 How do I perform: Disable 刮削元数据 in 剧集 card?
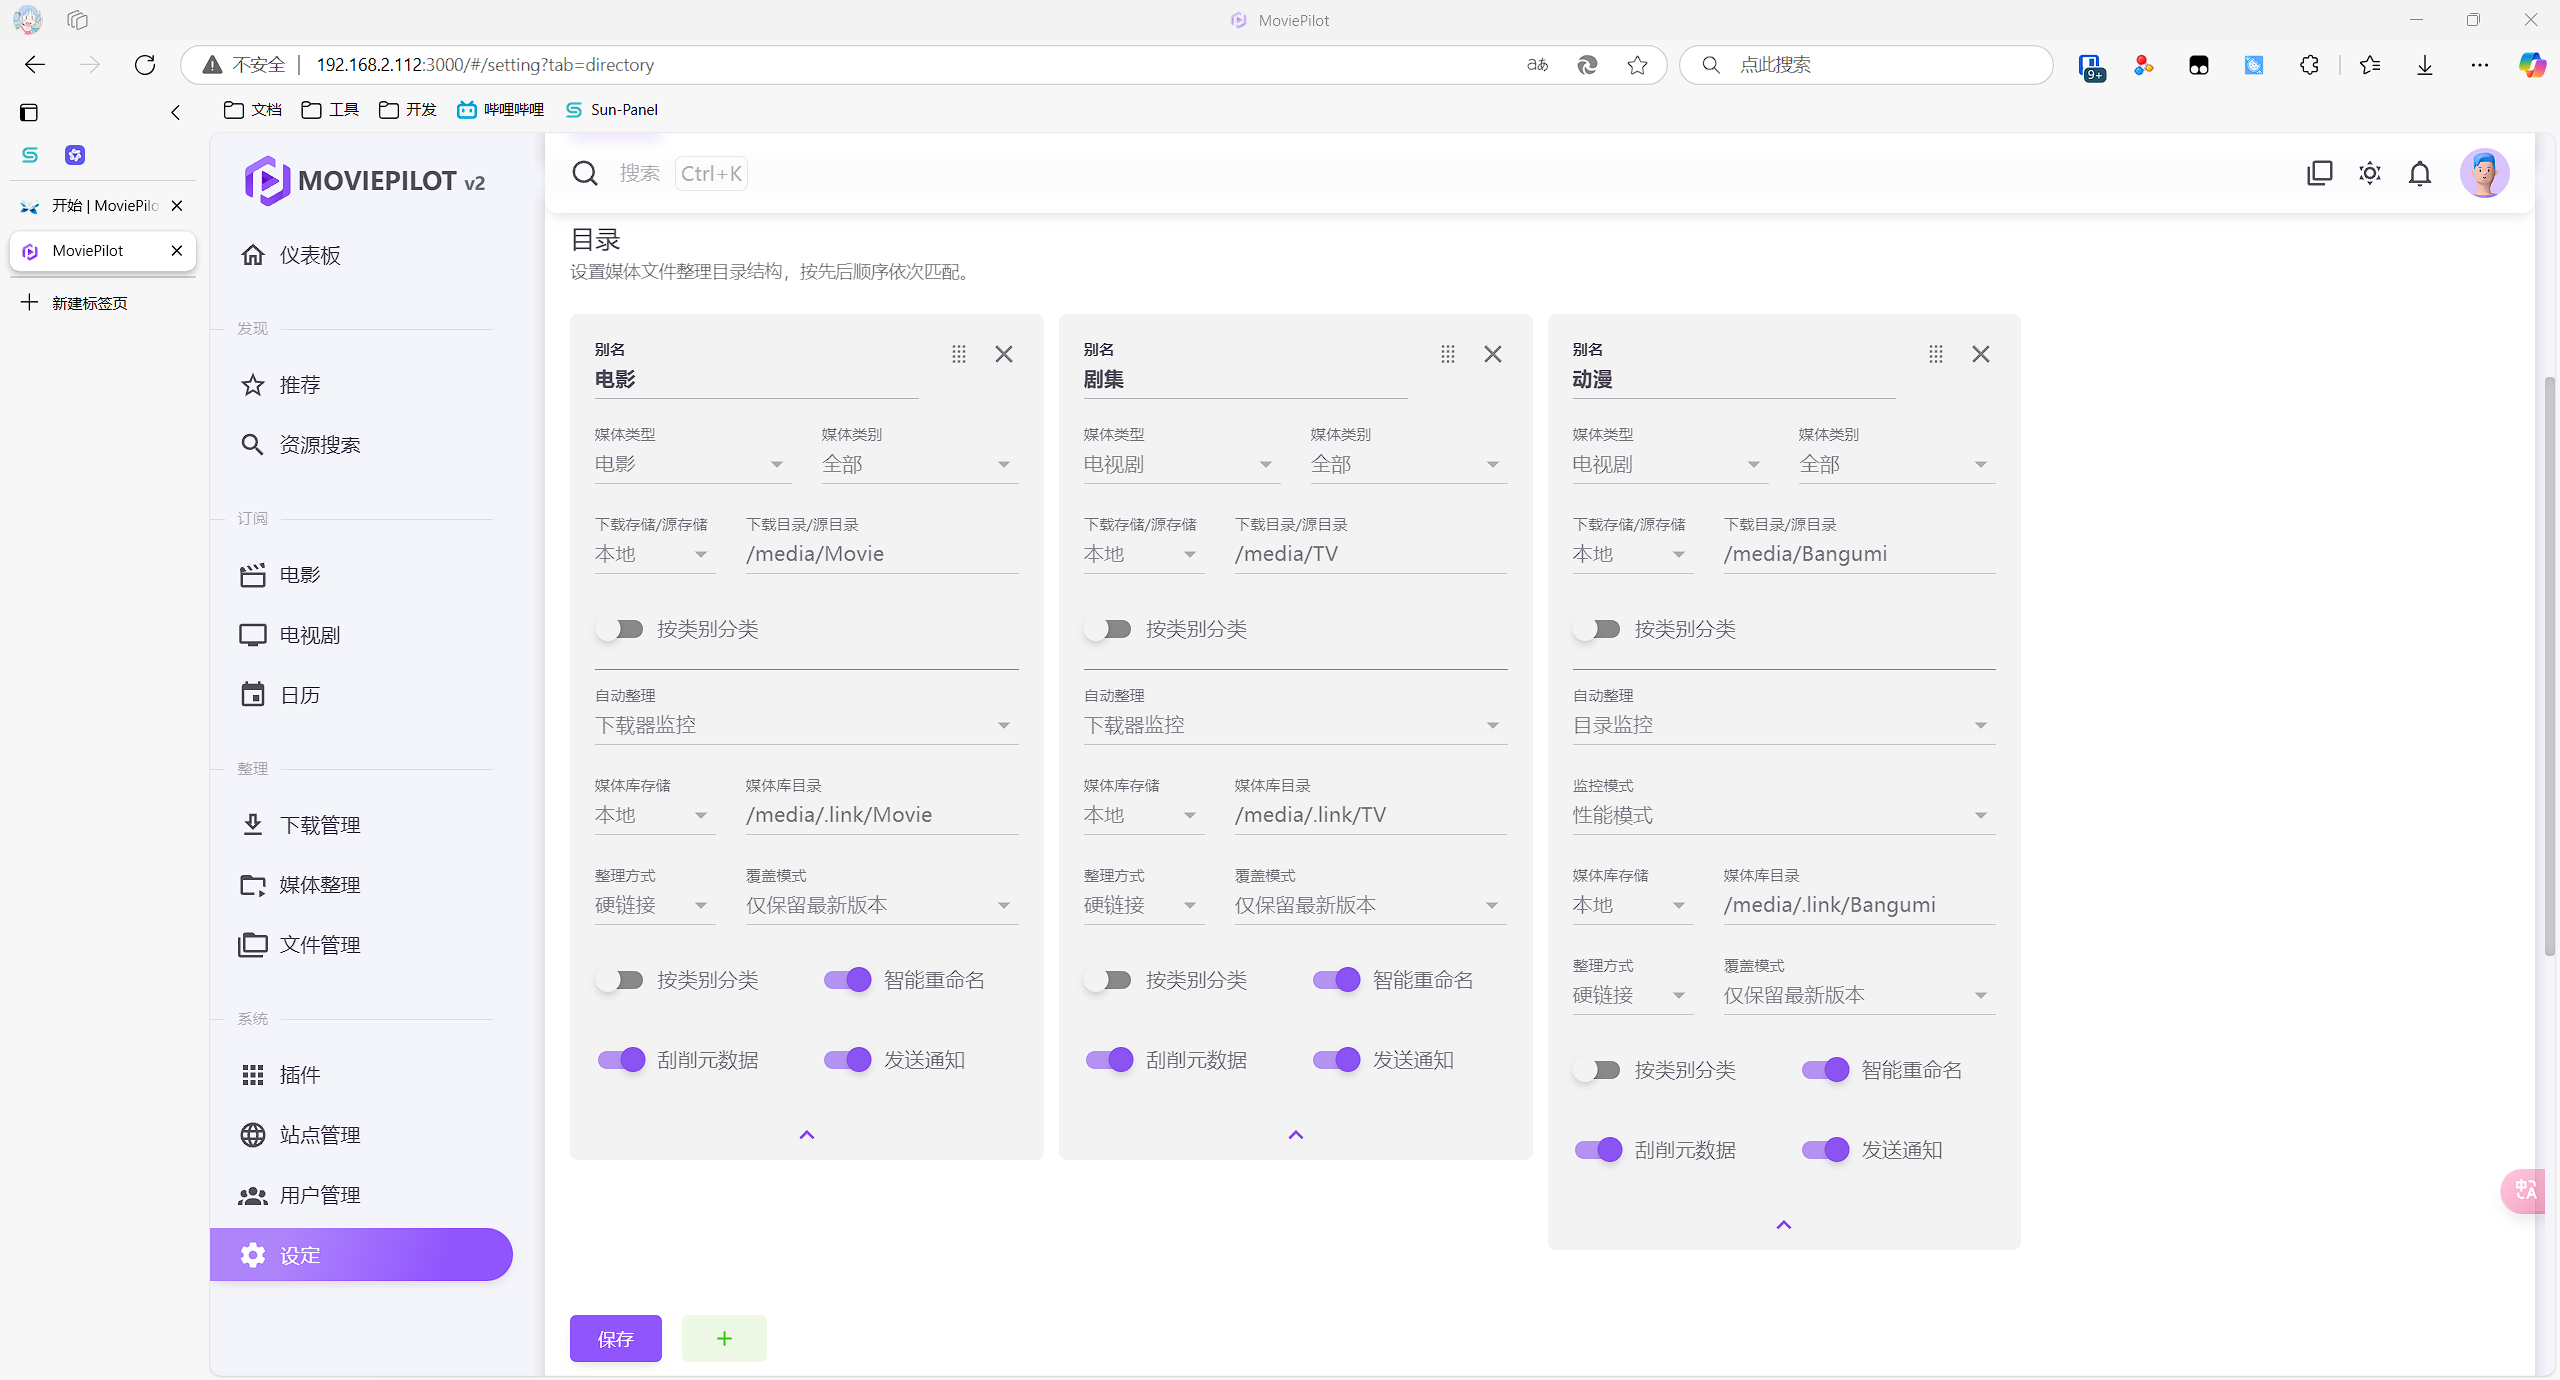click(1110, 1060)
